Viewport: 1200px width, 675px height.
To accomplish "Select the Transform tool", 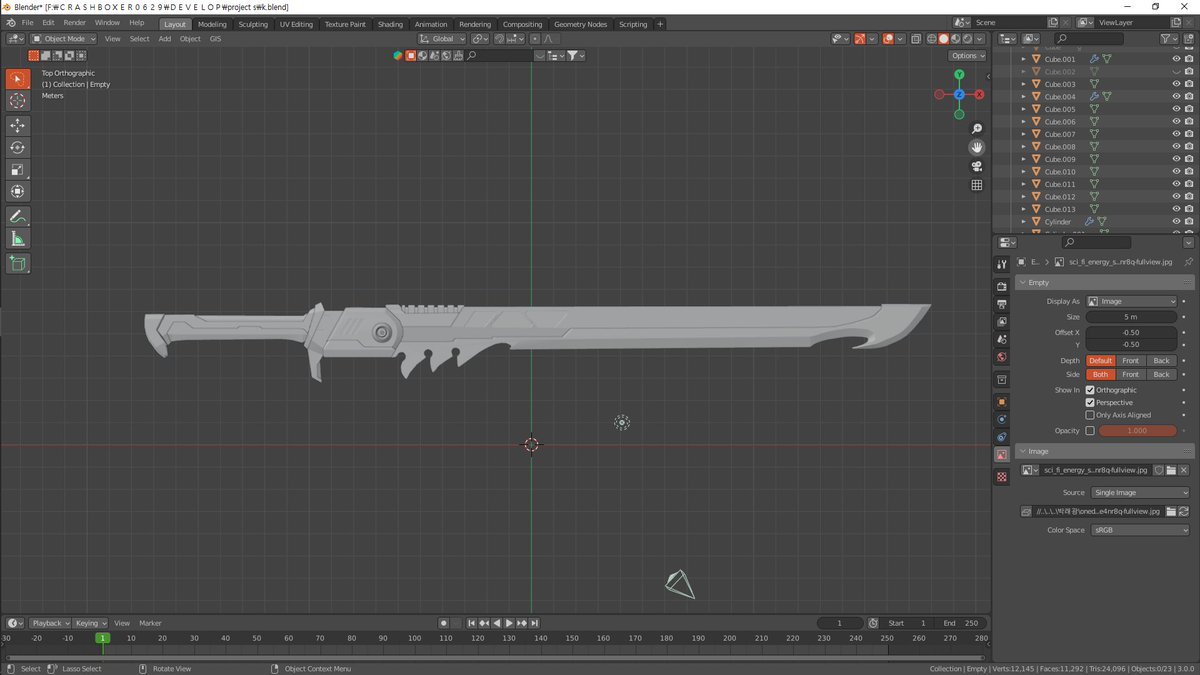I will tap(17, 191).
